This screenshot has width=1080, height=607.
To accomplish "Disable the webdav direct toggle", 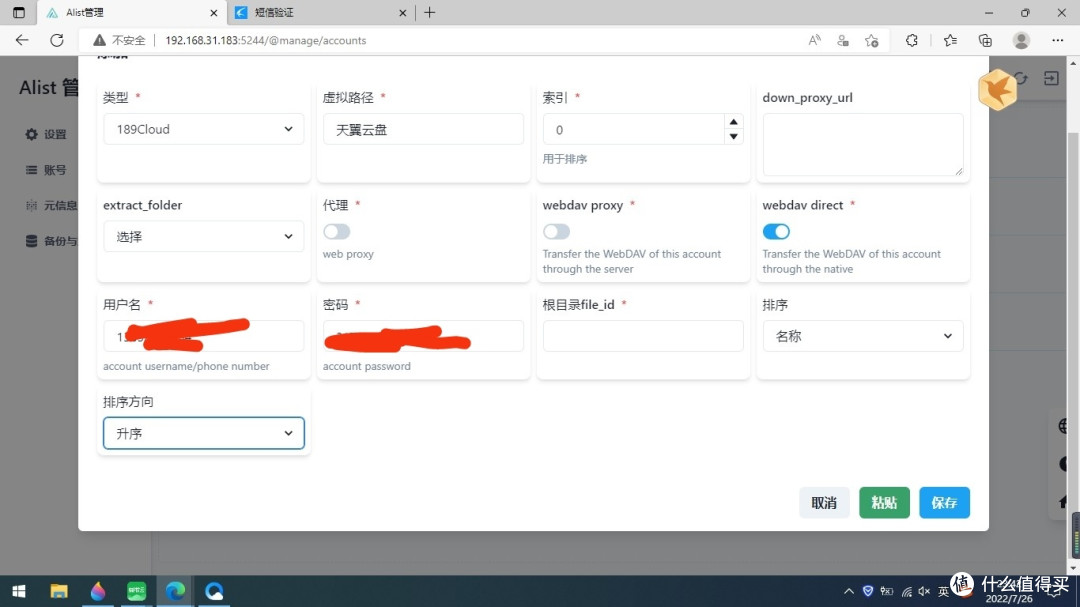I will (x=776, y=231).
